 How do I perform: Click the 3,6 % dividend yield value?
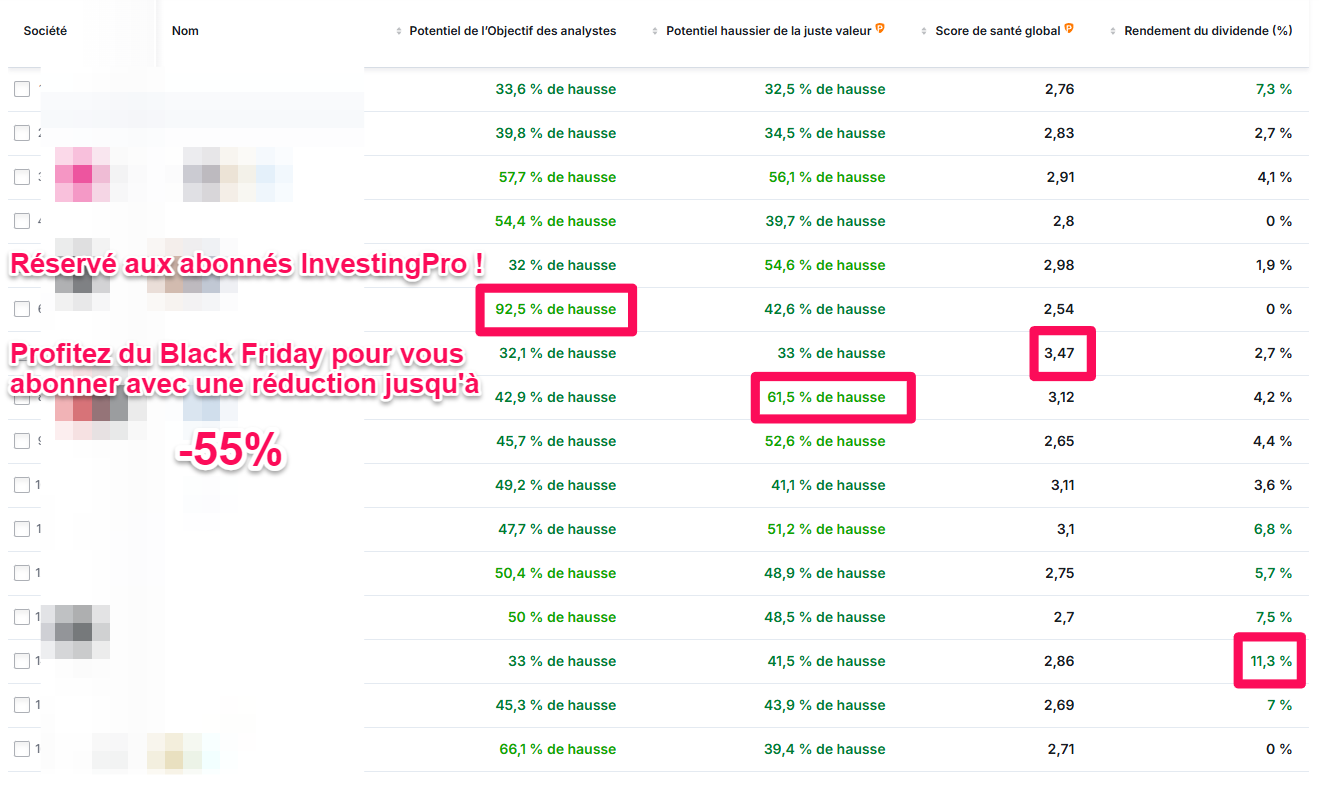tap(1273, 485)
